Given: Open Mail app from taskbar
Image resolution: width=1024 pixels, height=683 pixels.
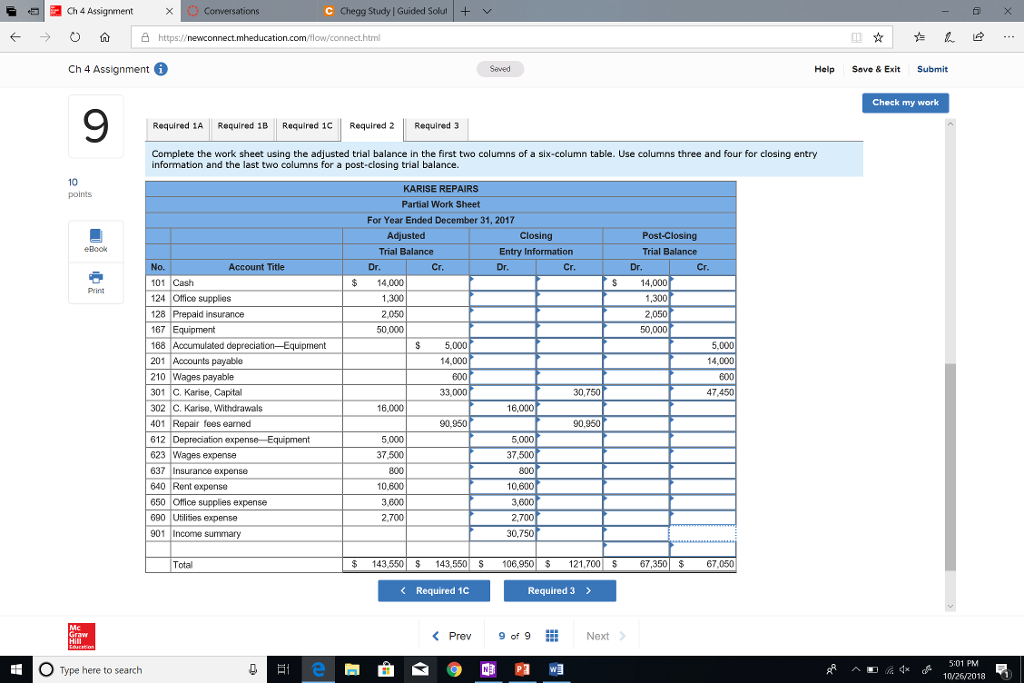Looking at the screenshot, I should 420,670.
